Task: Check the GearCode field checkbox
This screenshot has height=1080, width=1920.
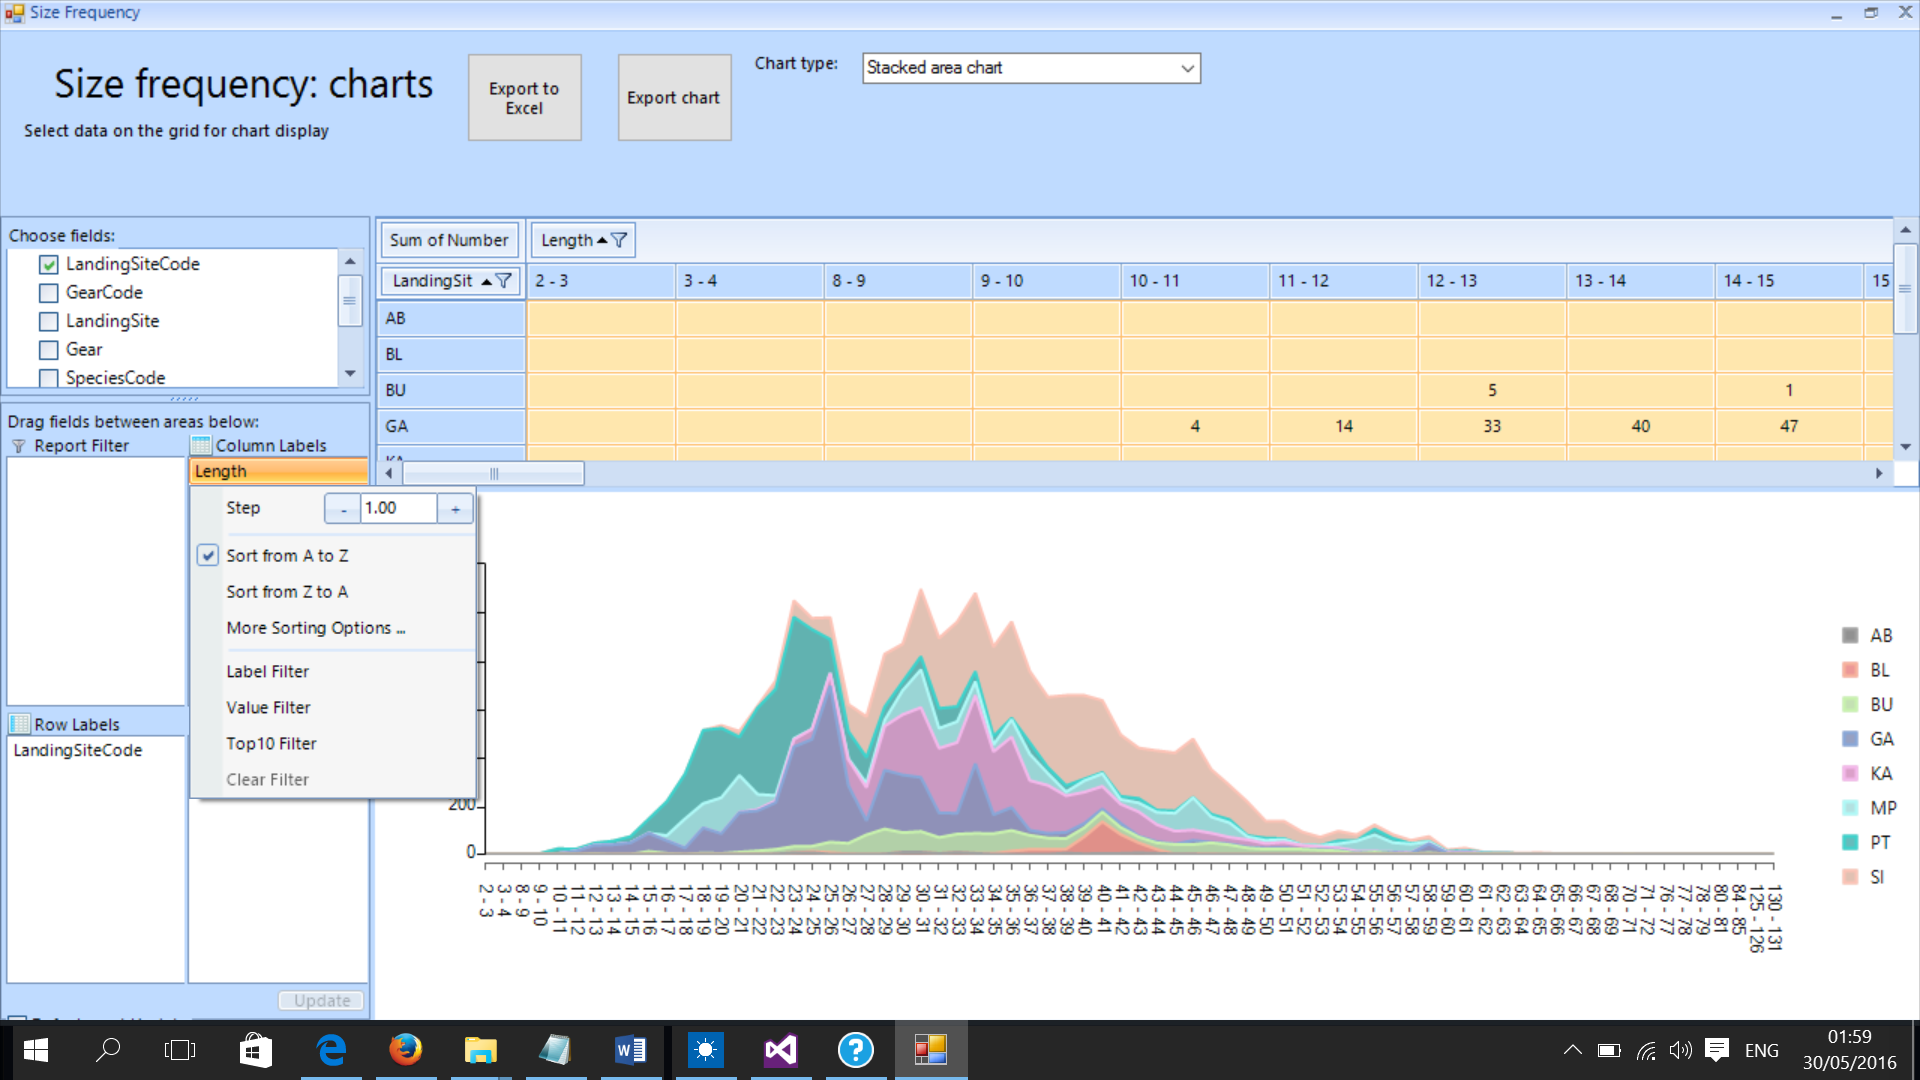Action: [x=49, y=293]
